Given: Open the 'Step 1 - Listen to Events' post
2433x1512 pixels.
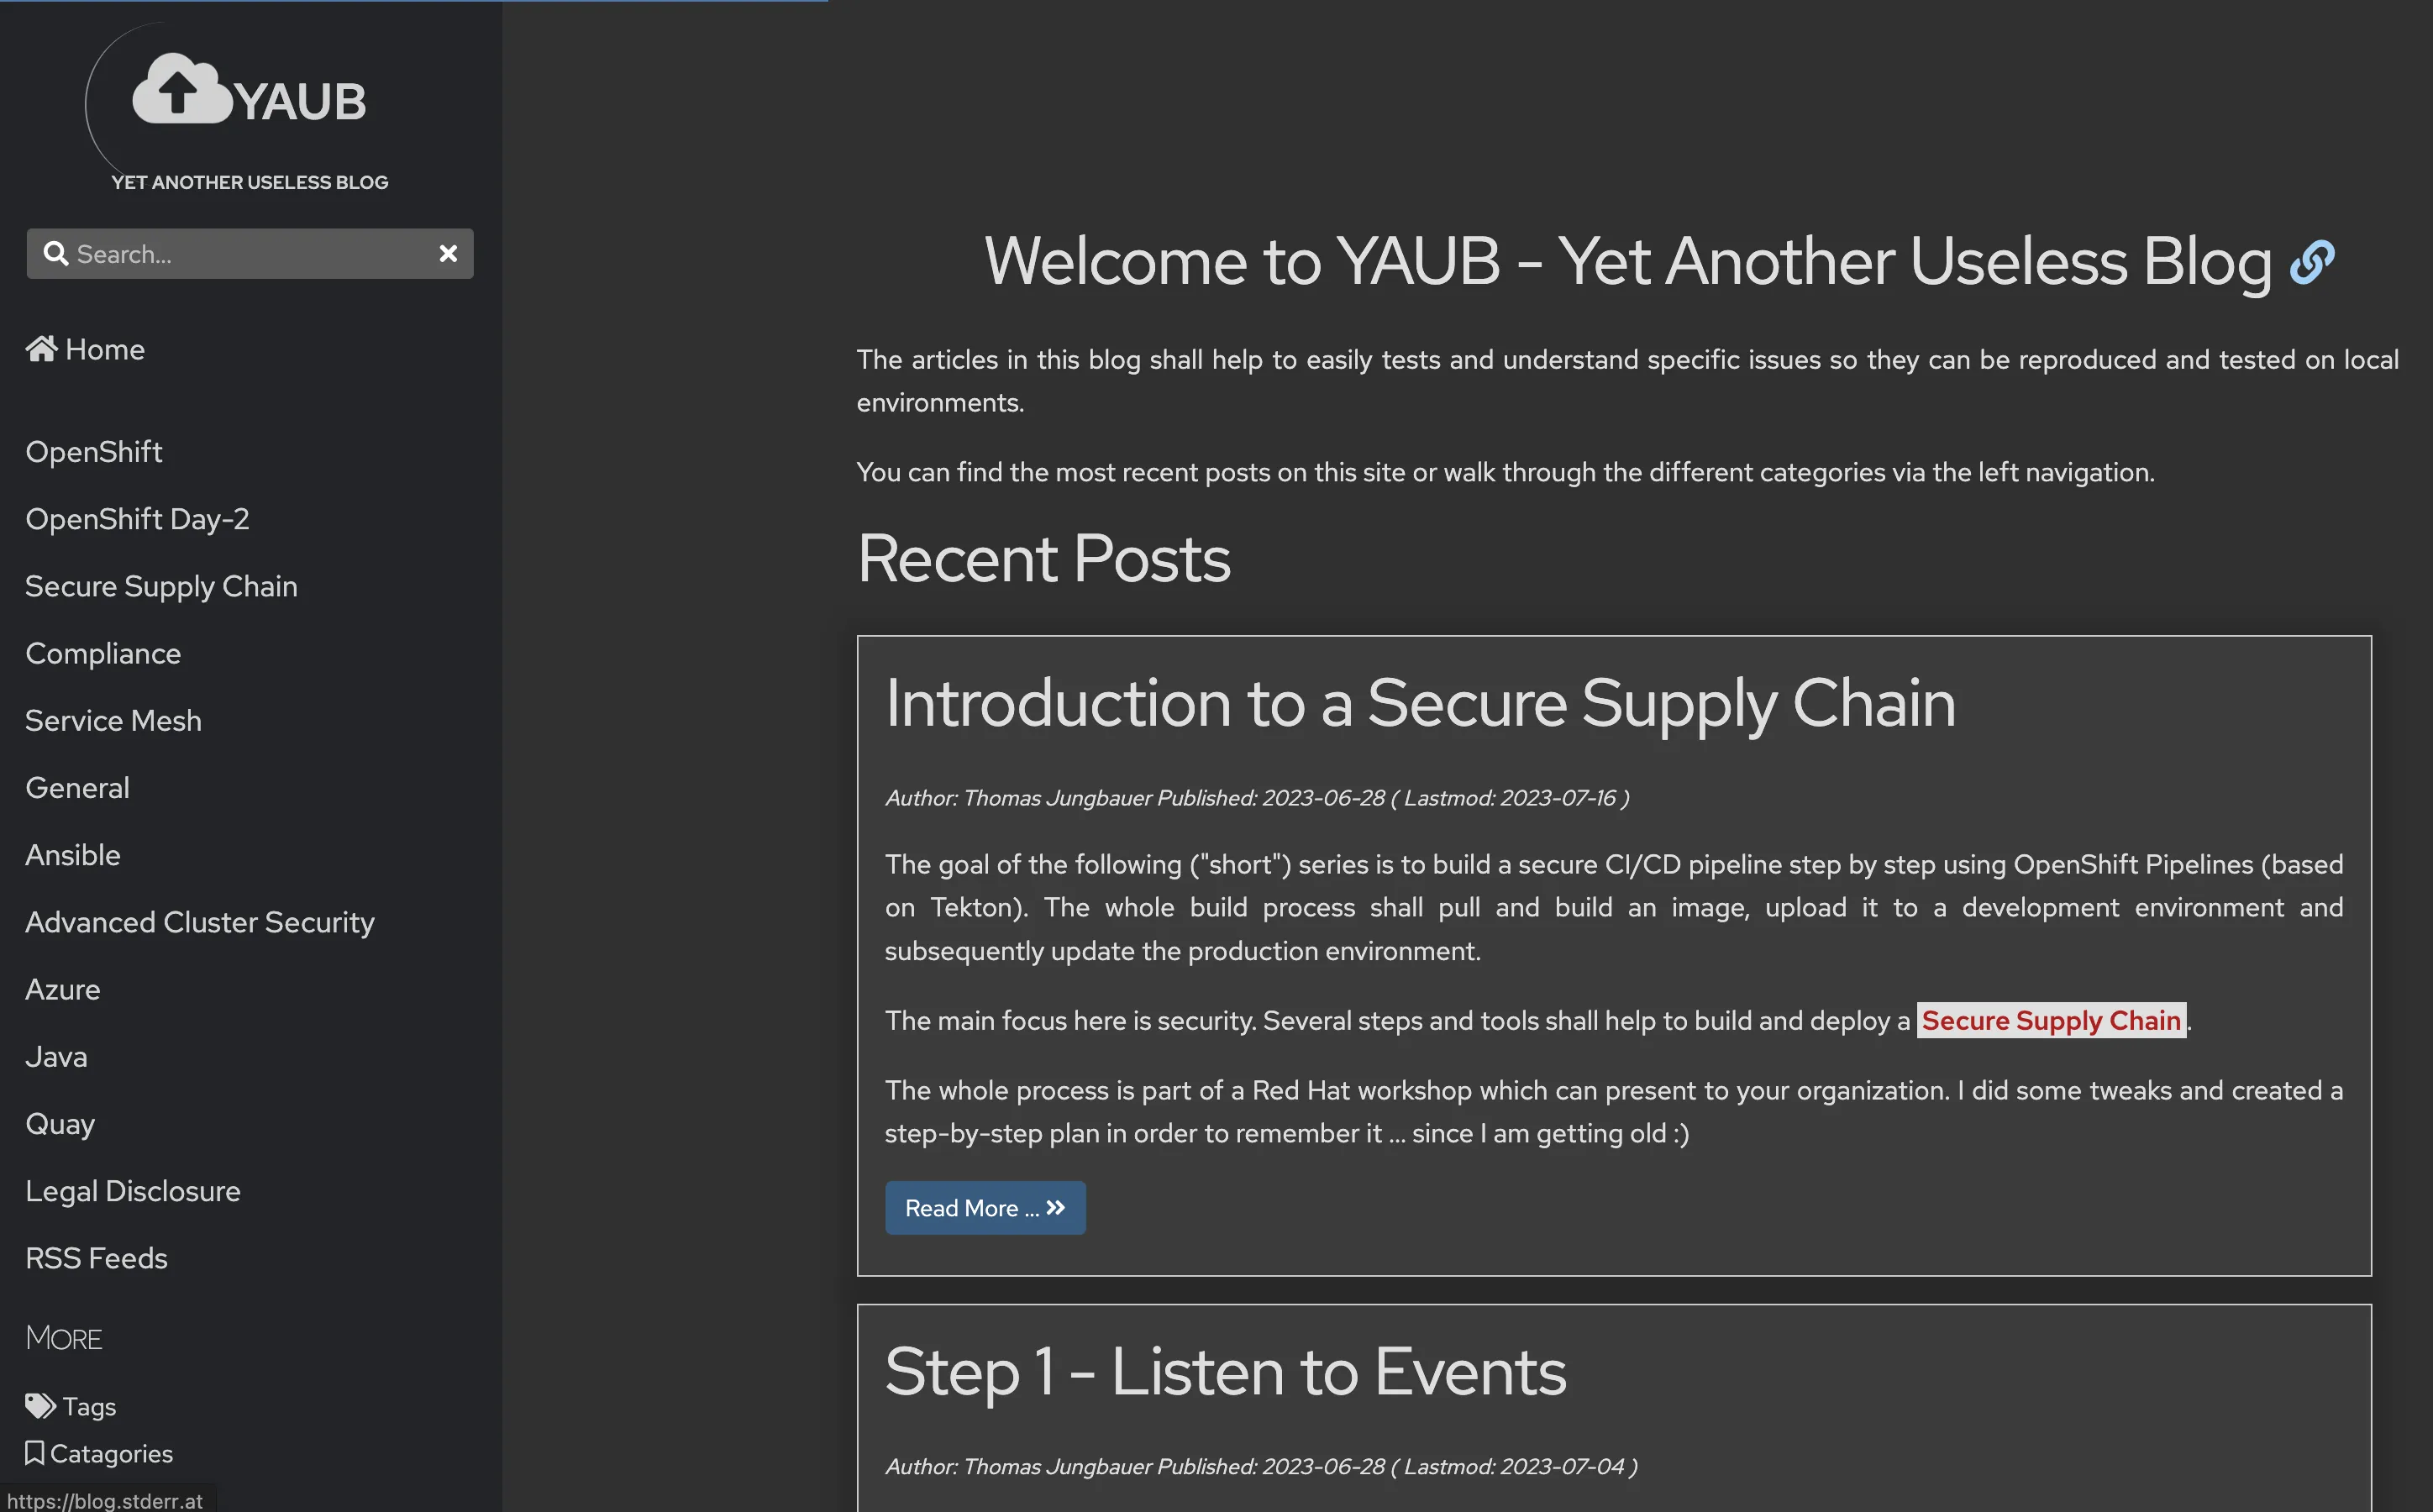Looking at the screenshot, I should click(1225, 1372).
